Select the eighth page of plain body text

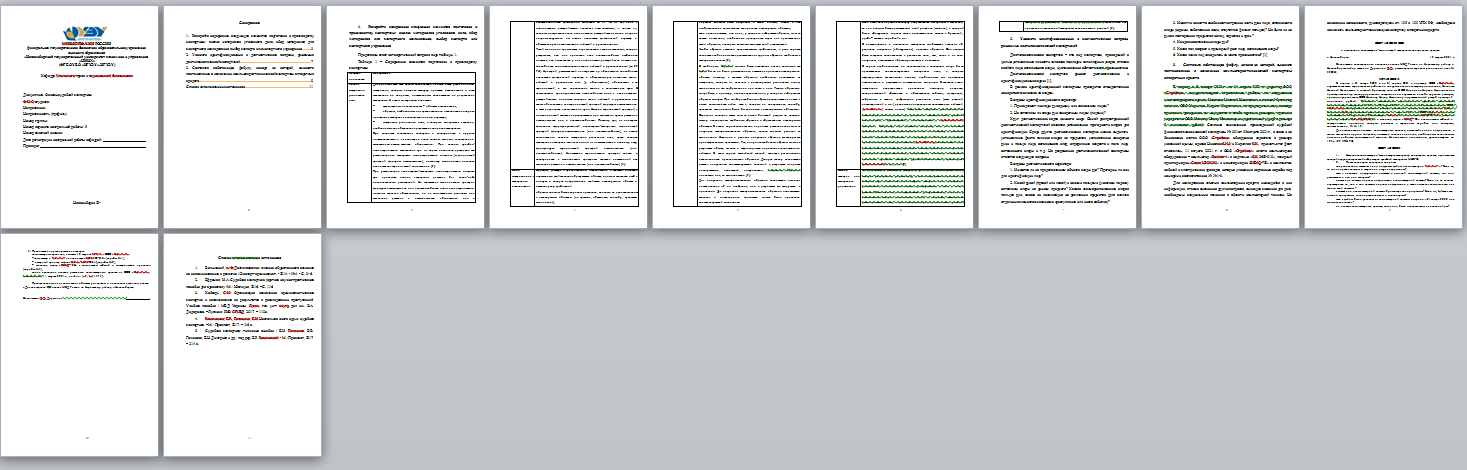[1222, 118]
